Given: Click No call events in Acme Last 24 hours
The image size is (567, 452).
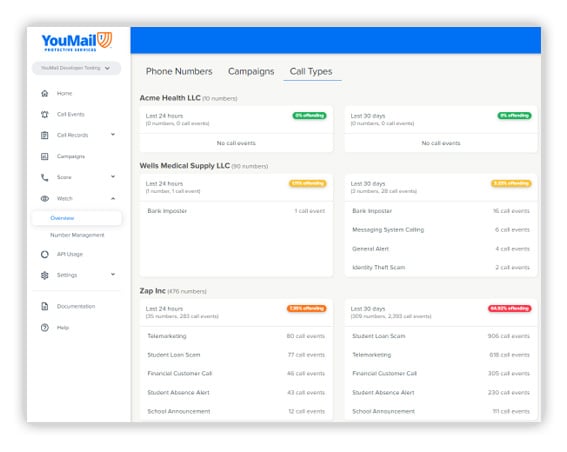Looking at the screenshot, I should coord(236,143).
